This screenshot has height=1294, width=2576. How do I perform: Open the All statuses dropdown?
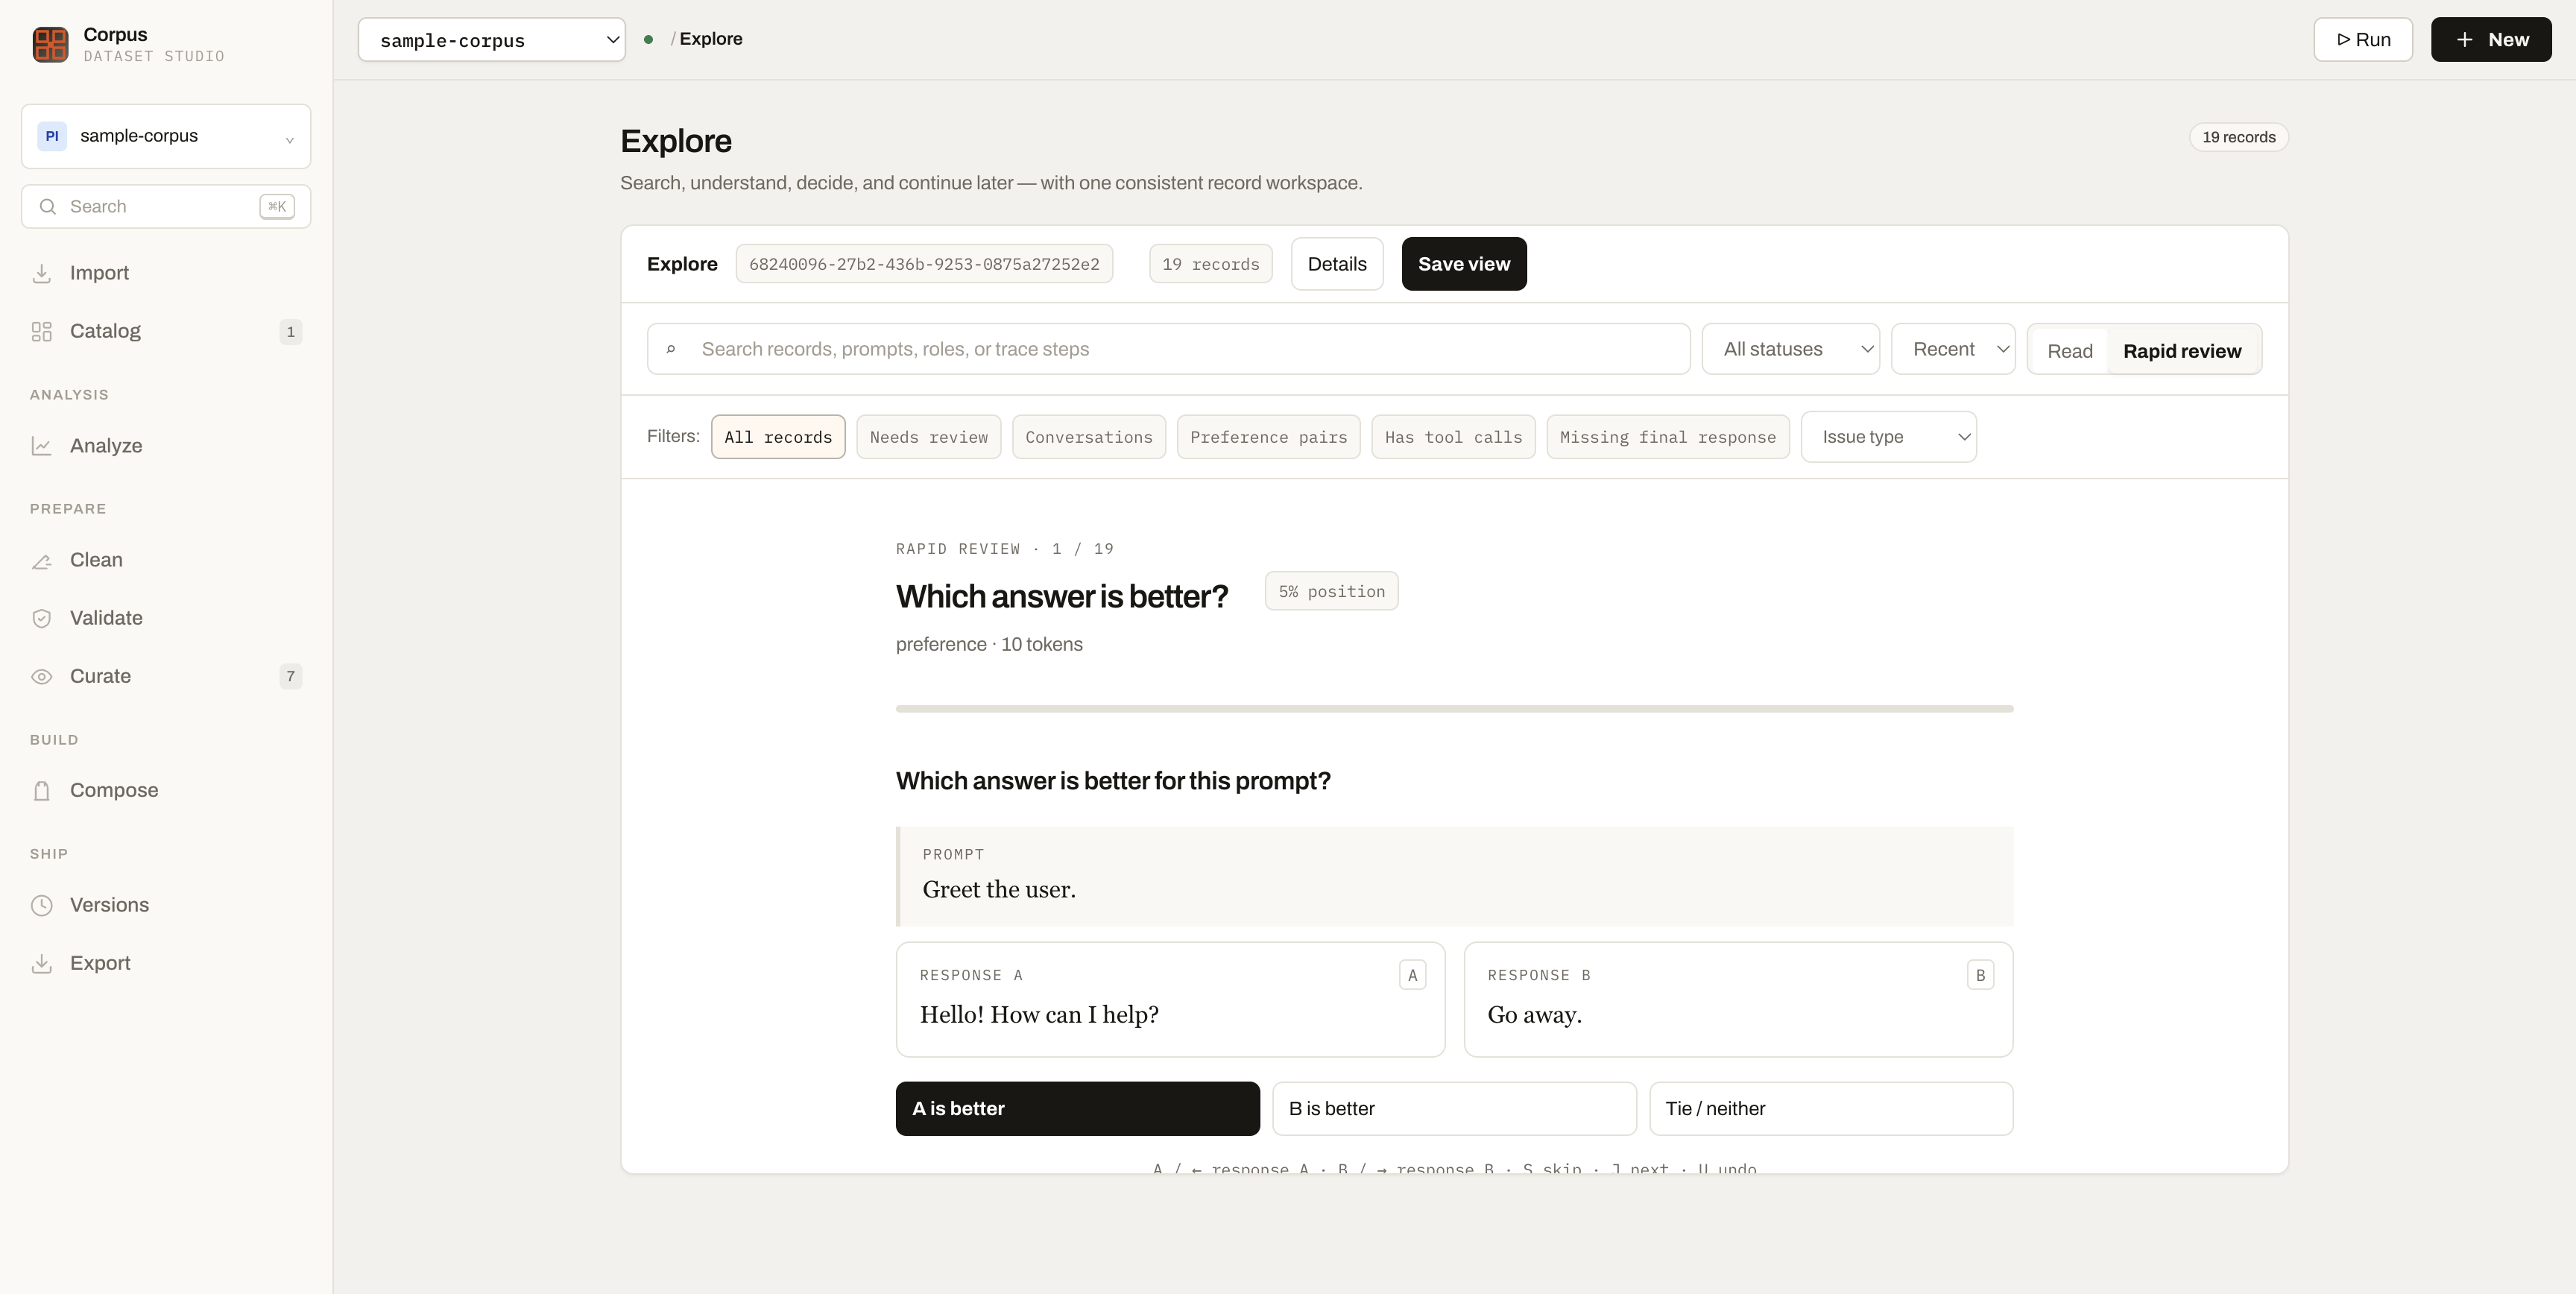click(1790, 349)
